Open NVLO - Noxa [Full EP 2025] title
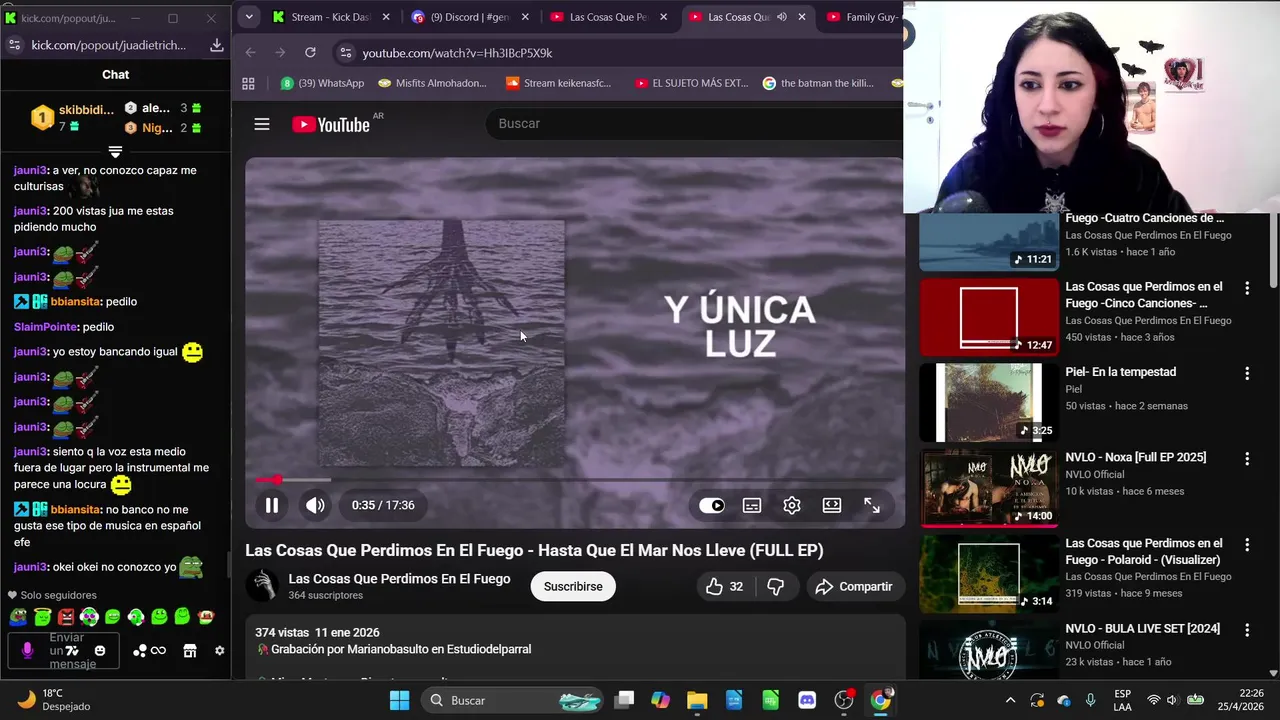The height and width of the screenshot is (720, 1280). [1135, 457]
